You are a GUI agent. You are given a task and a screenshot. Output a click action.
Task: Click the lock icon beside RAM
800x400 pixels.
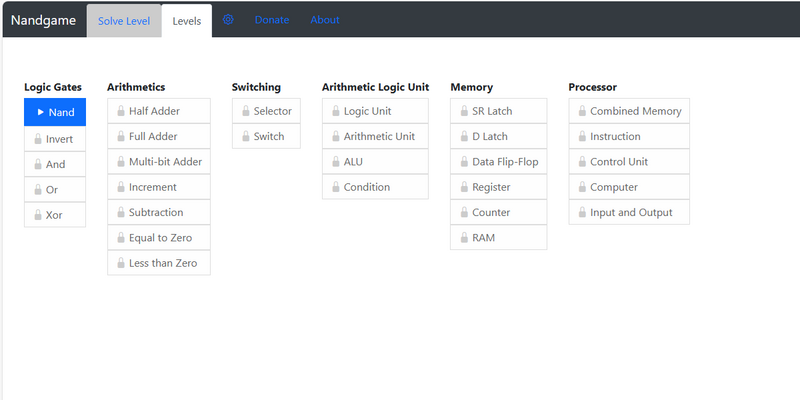coord(464,238)
